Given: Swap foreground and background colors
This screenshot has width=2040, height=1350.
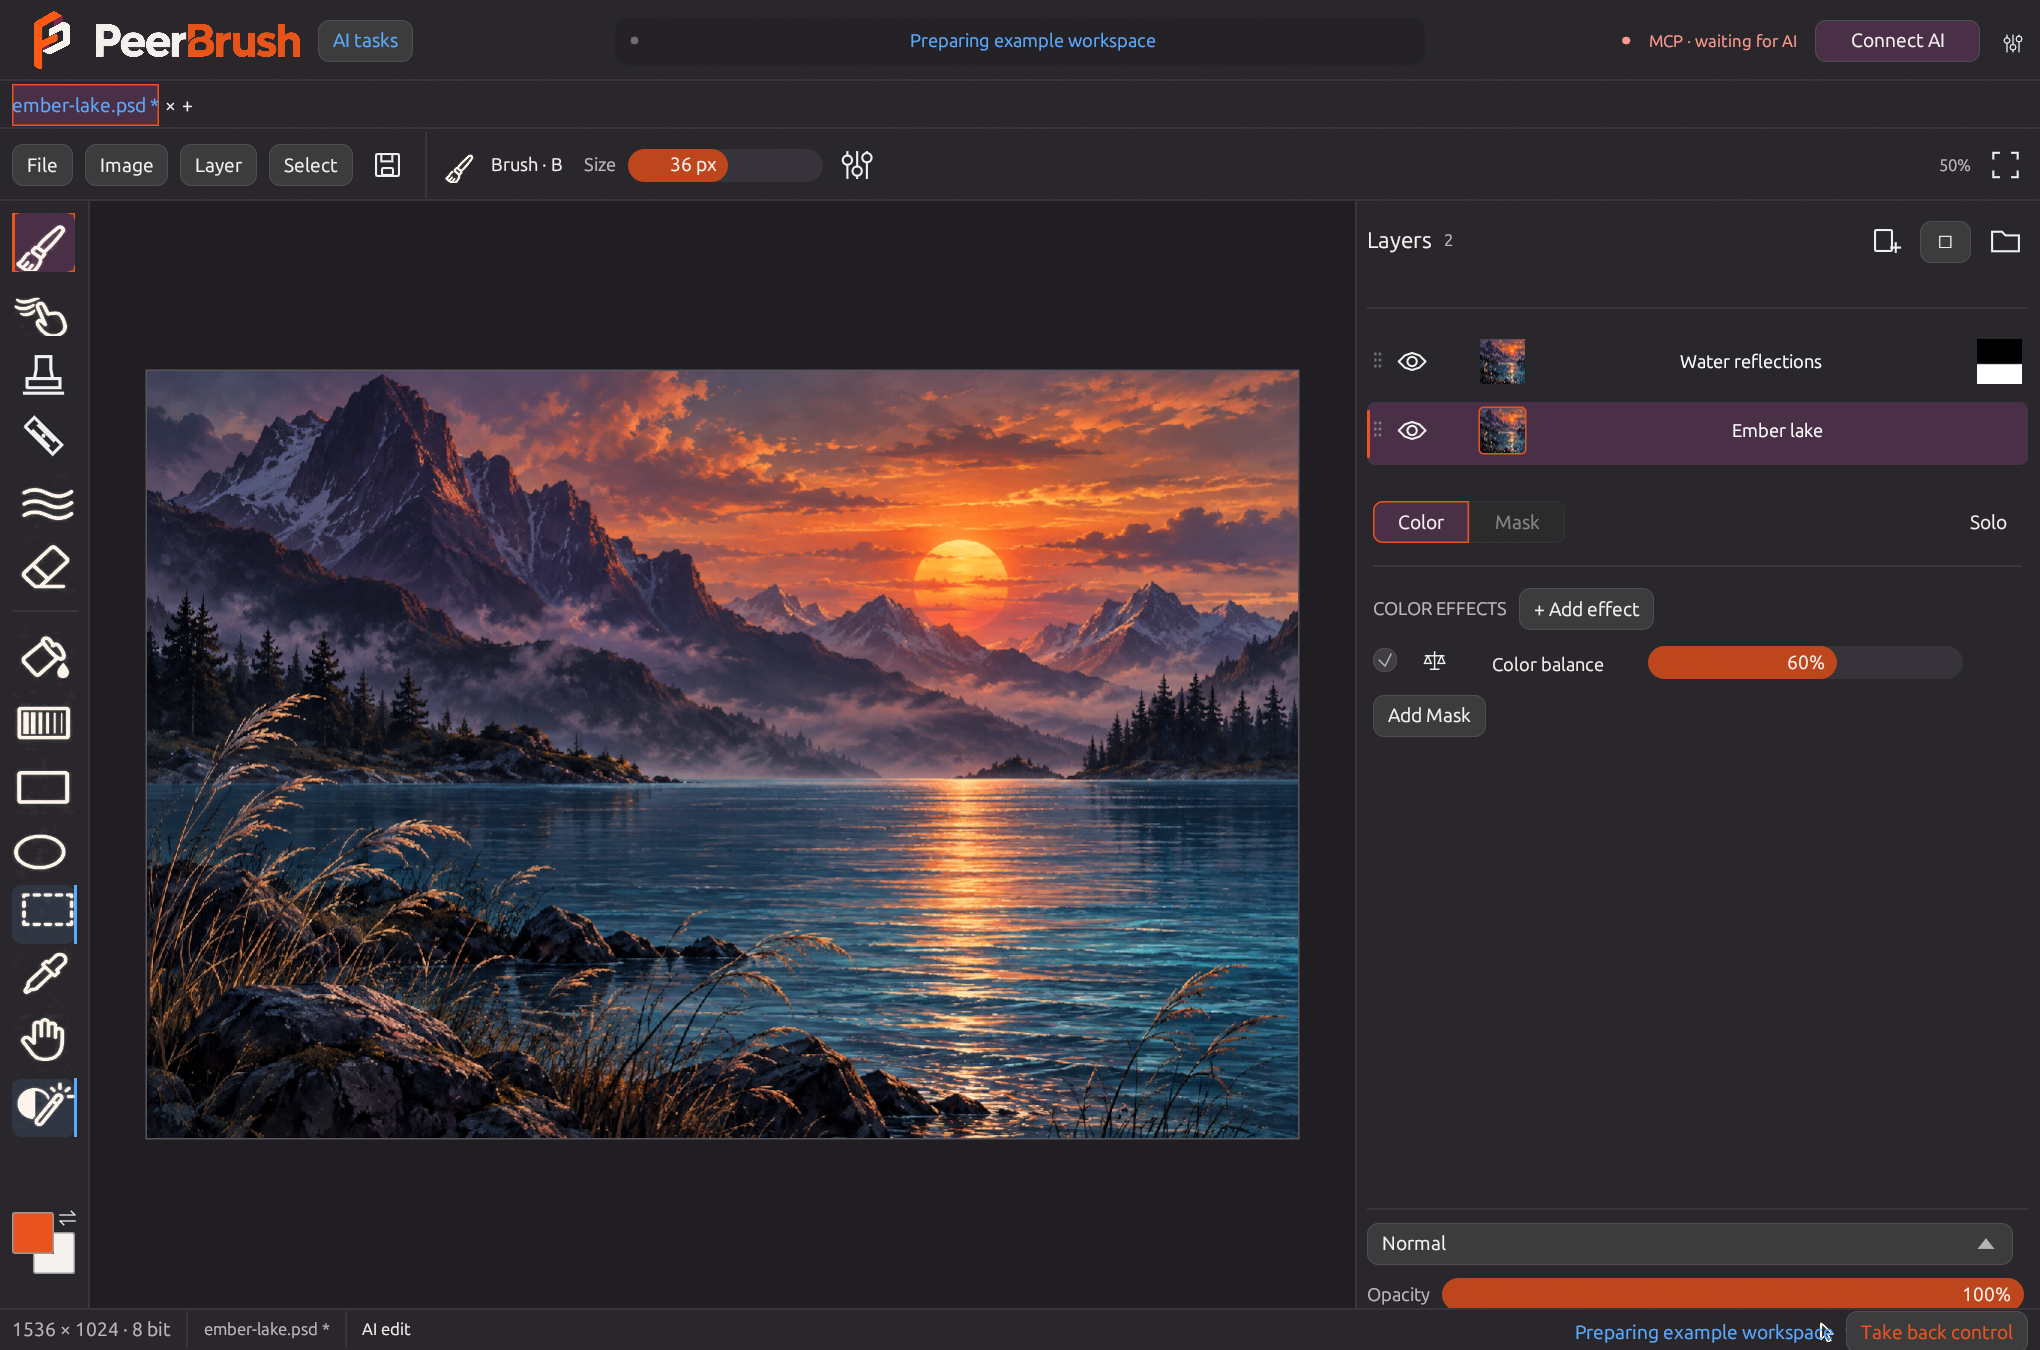Looking at the screenshot, I should point(67,1218).
